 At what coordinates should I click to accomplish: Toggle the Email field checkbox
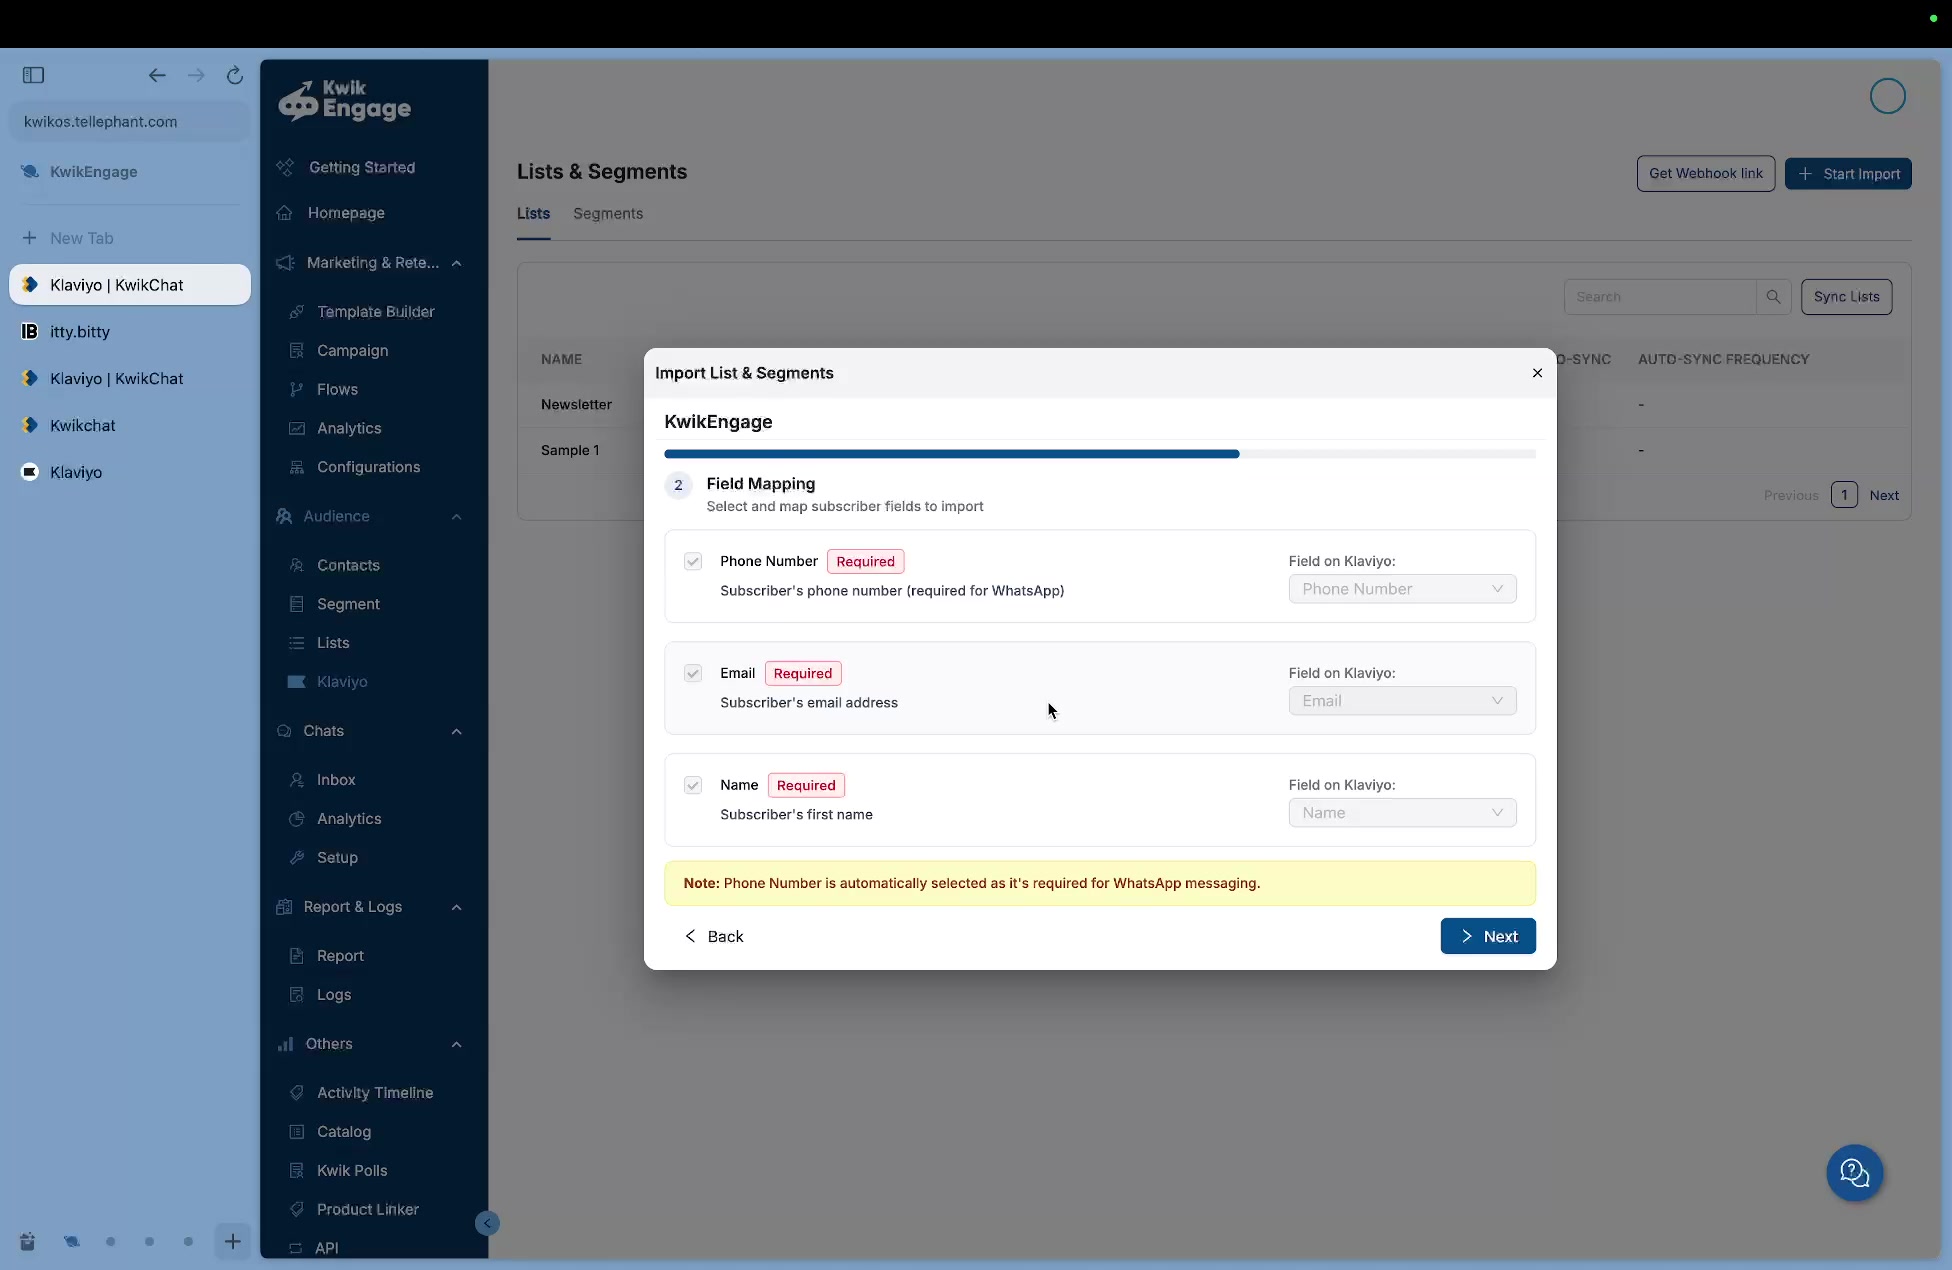(x=693, y=674)
